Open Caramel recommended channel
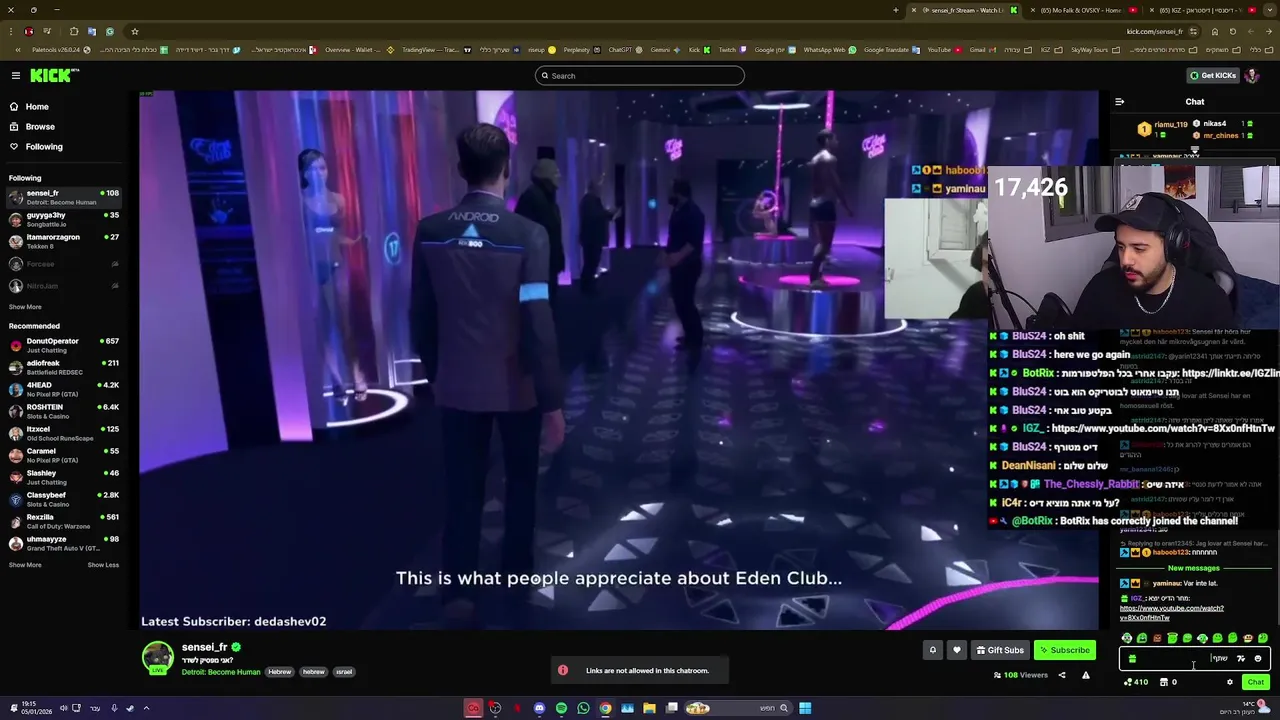Image resolution: width=1280 pixels, height=720 pixels. [64, 455]
